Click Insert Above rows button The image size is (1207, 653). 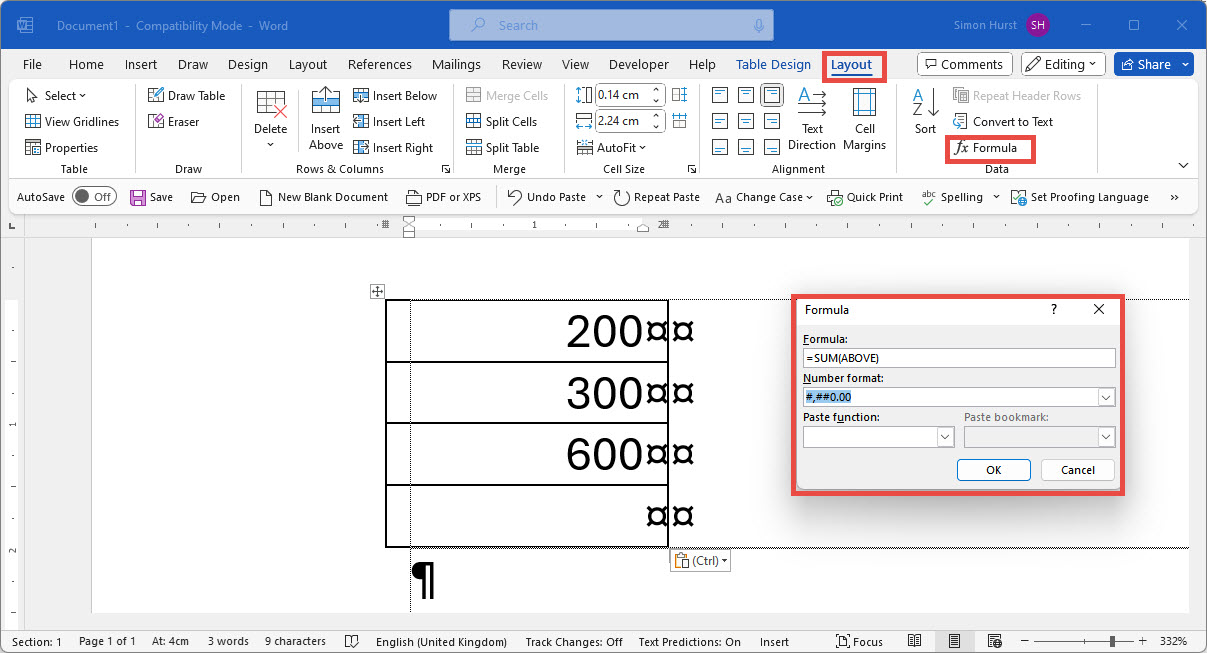click(x=325, y=119)
